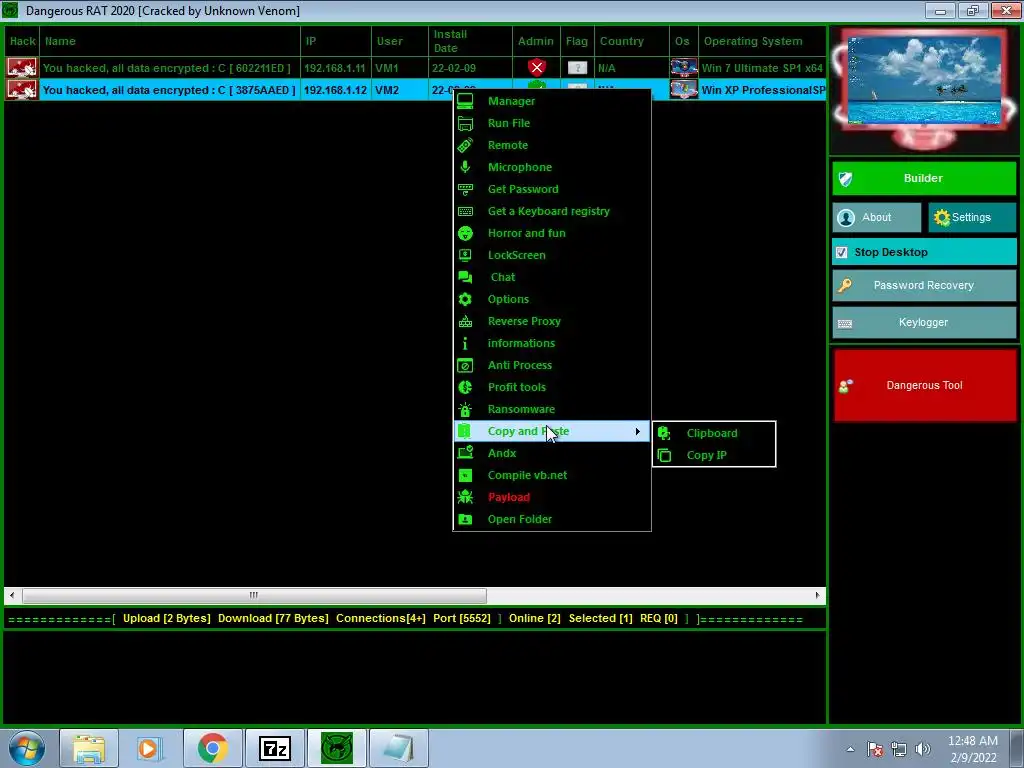Screen dimensions: 1024x768
Task: Show hidden tray icons arrow
Action: pyautogui.click(x=850, y=749)
